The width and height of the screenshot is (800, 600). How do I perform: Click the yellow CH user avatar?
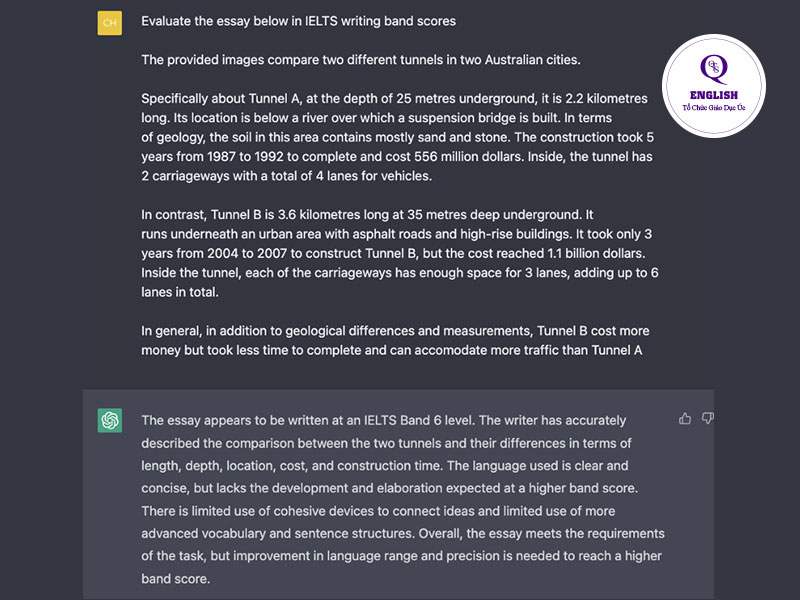click(110, 23)
